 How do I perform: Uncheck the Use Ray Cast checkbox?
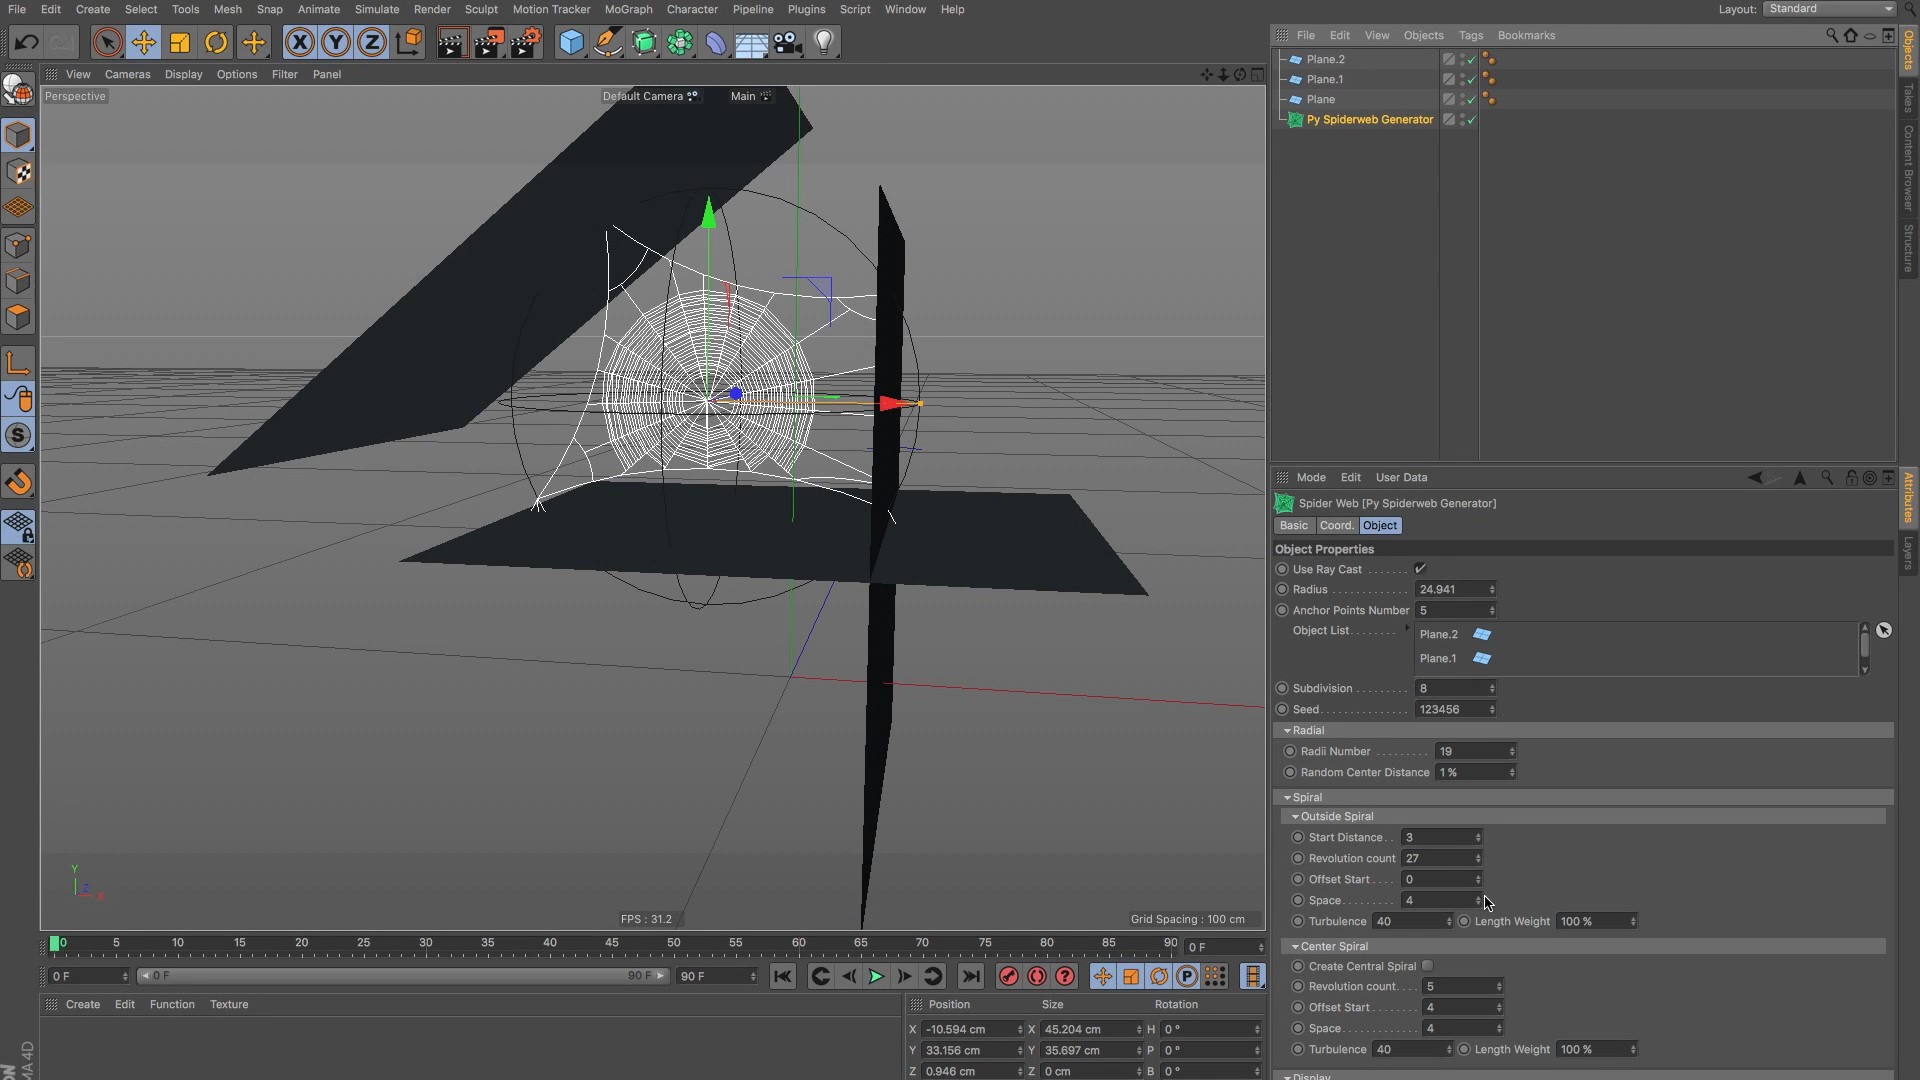(x=1420, y=569)
